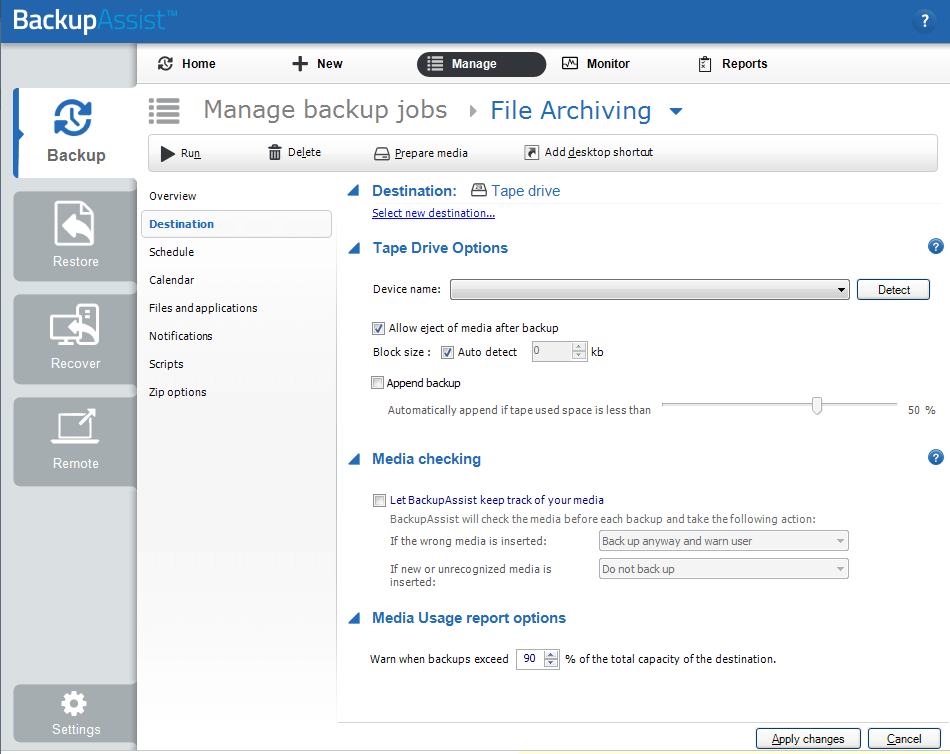The image size is (950, 754).
Task: Switch to the Monitor tab
Action: (x=595, y=63)
